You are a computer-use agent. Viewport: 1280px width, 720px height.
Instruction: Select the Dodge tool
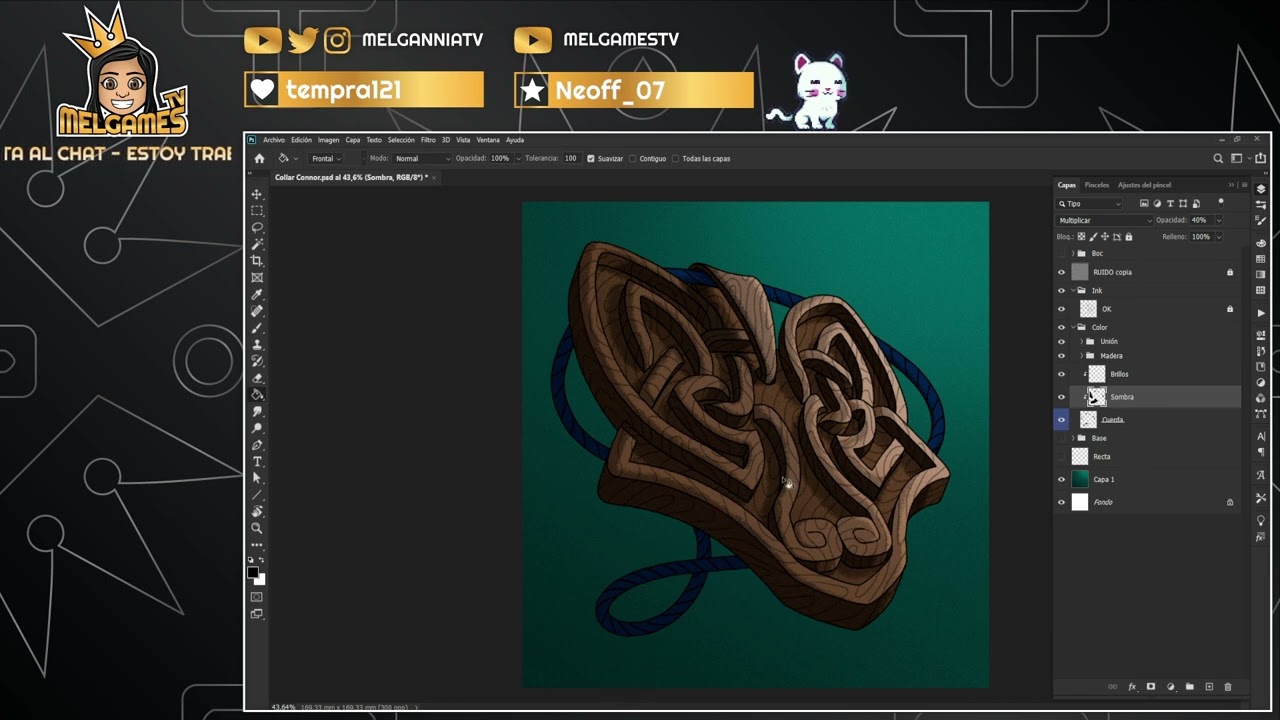pyautogui.click(x=257, y=428)
